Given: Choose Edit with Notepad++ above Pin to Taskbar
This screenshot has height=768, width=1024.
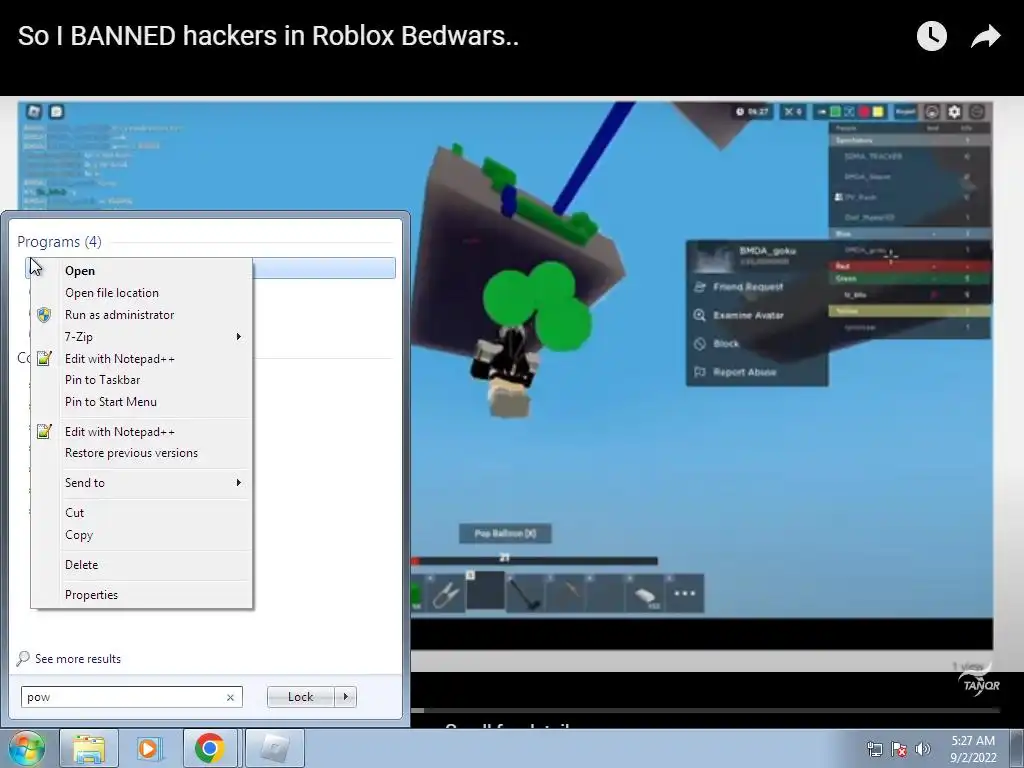Looking at the screenshot, I should coord(141,359).
